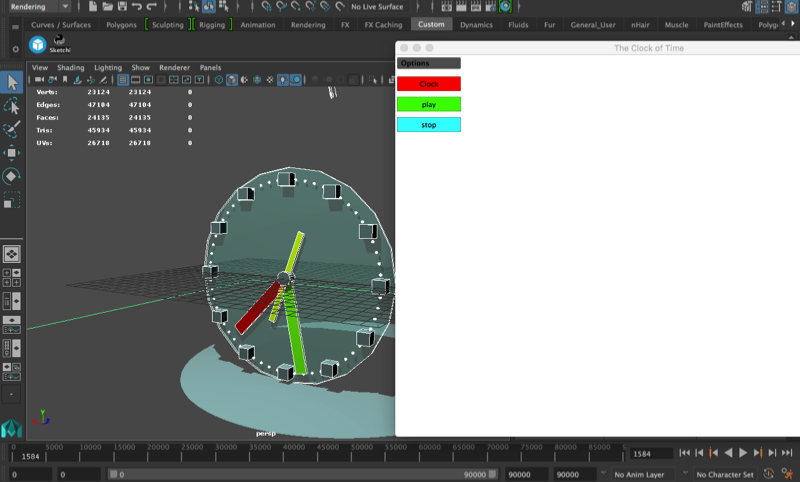Click the Save scene icon

122,6
